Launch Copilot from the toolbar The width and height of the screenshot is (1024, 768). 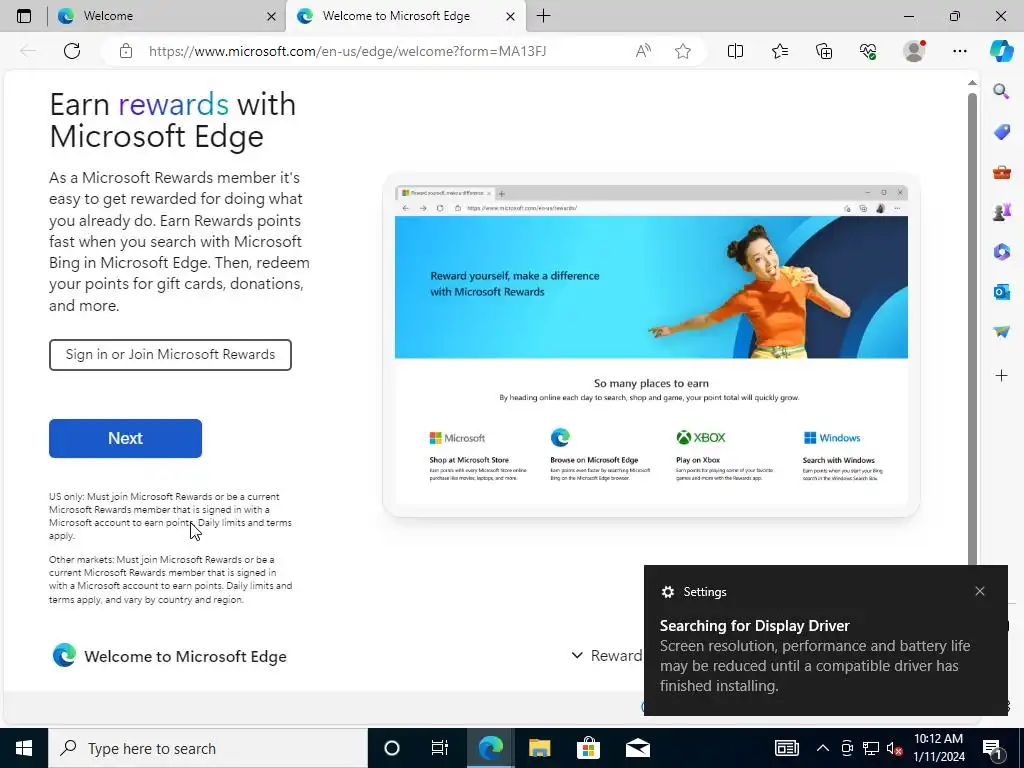pos(1002,51)
